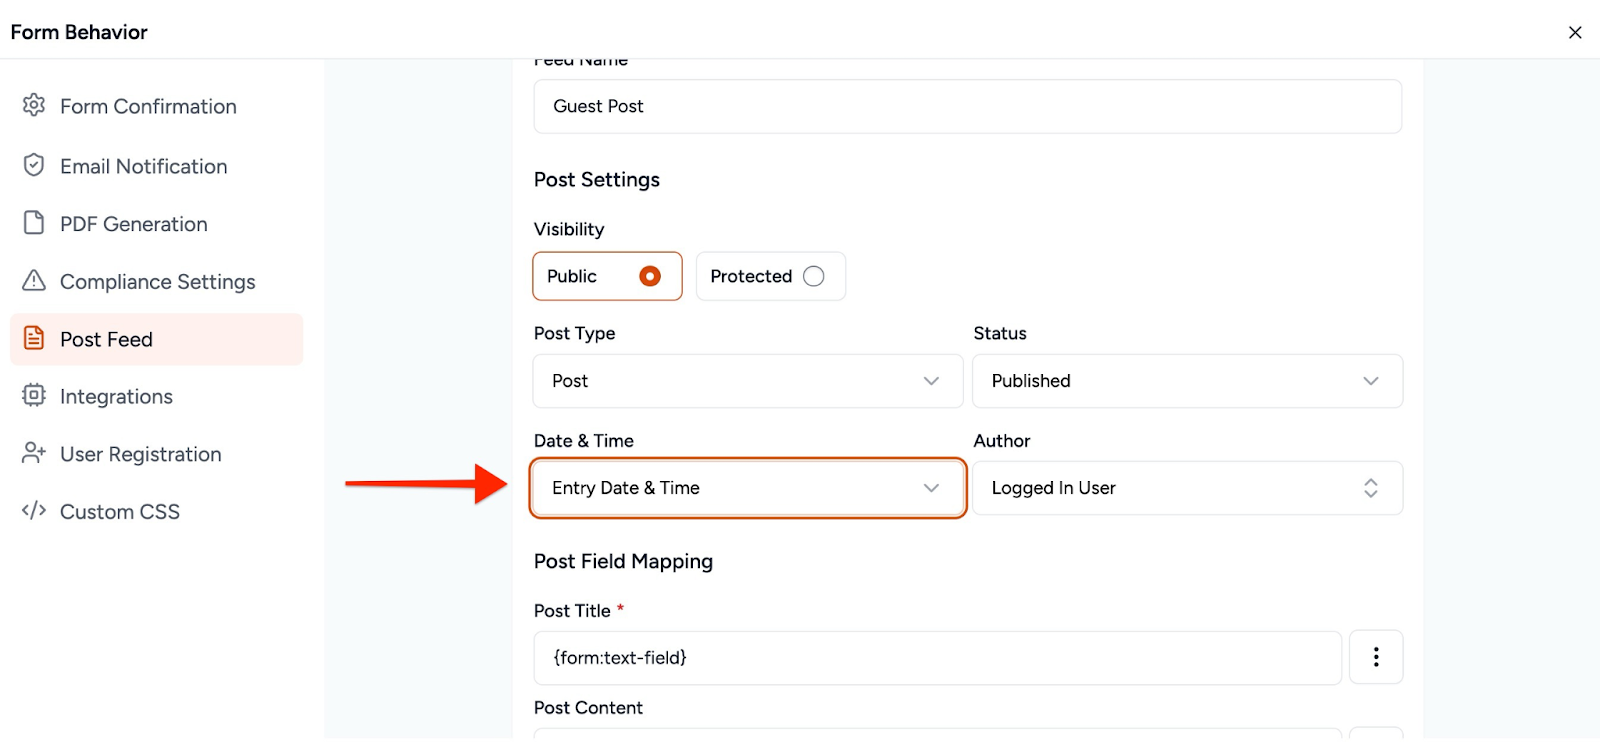Choose the Protected visibility option
The height and width of the screenshot is (748, 1600).
pyautogui.click(x=814, y=276)
